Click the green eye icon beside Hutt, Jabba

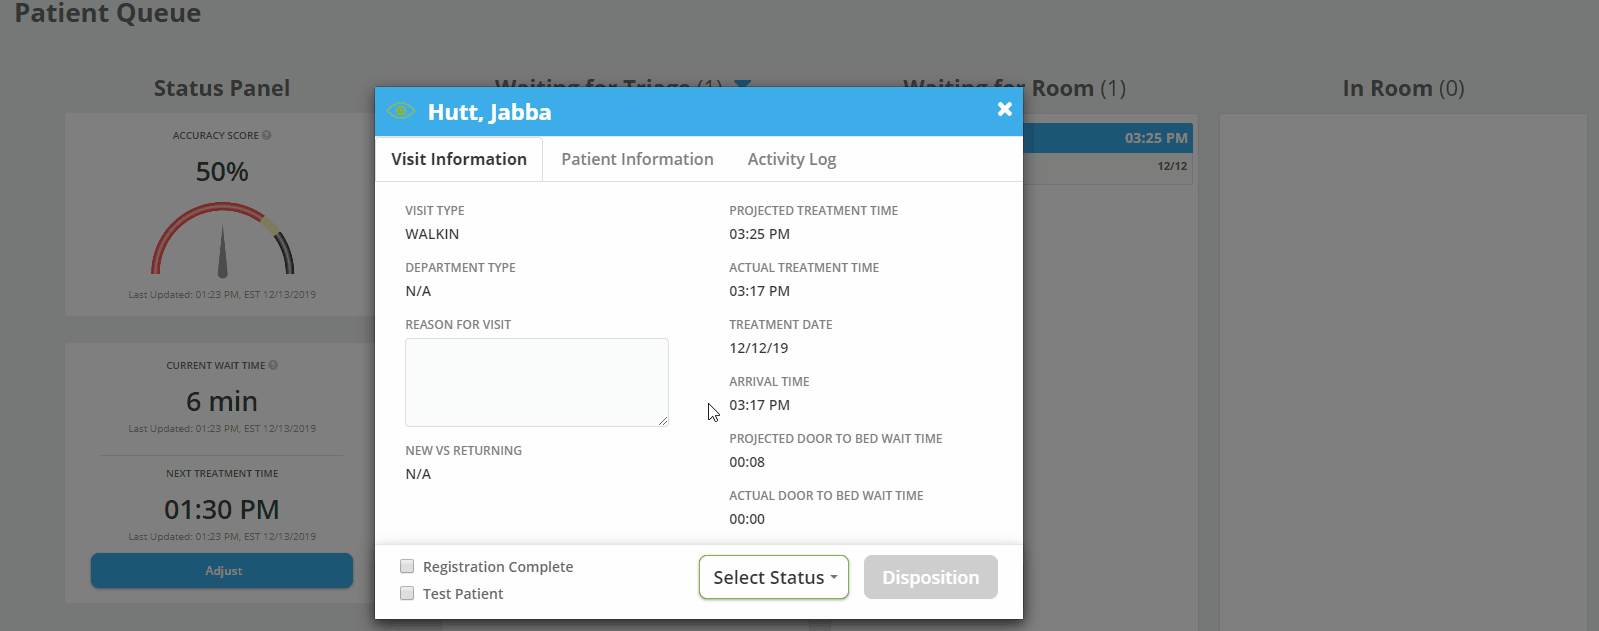(400, 111)
